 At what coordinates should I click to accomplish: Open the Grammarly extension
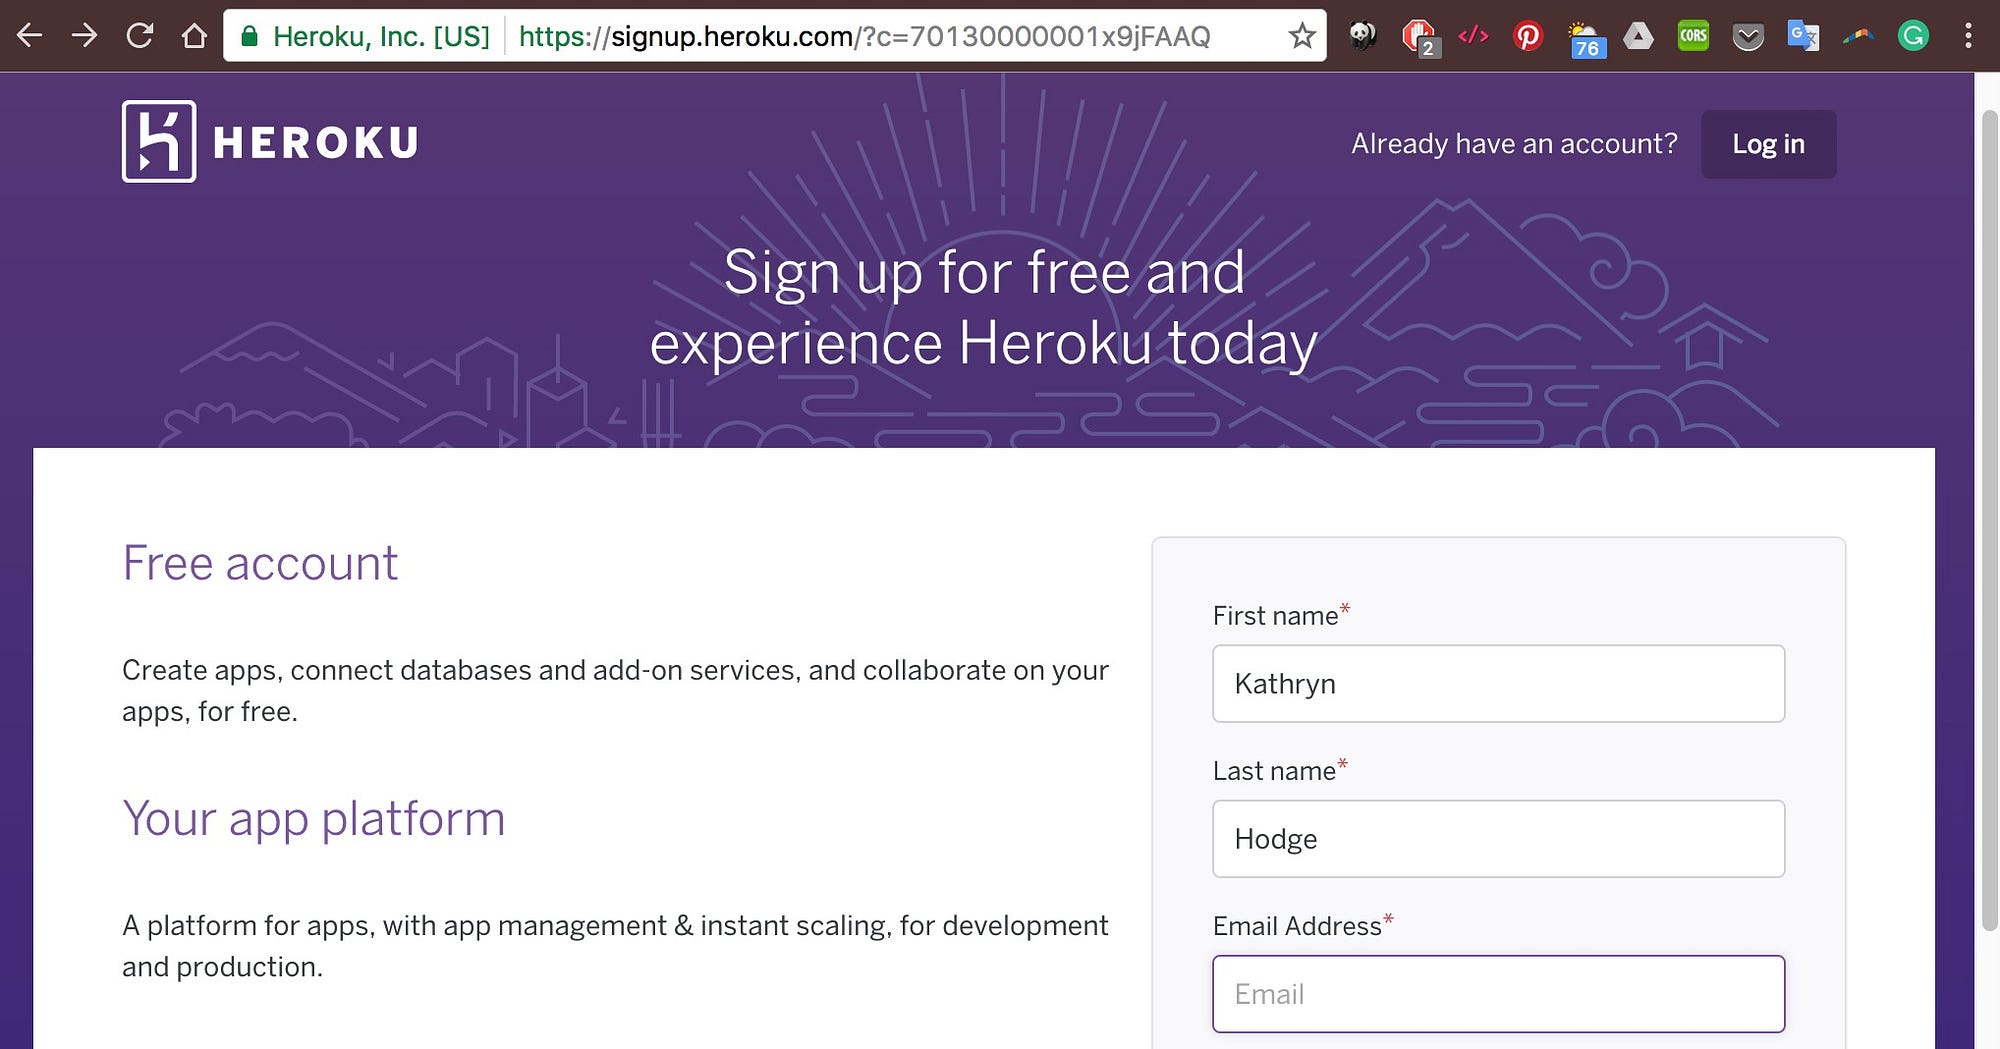(x=1913, y=37)
